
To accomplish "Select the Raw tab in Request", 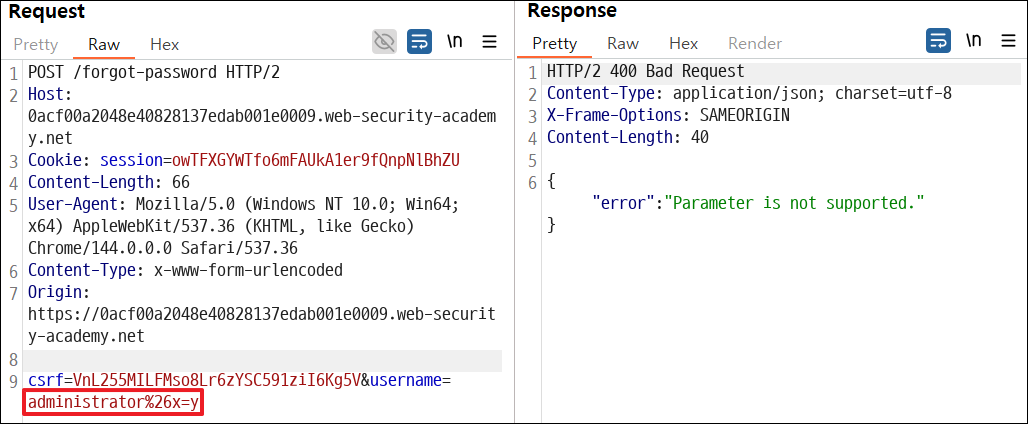I will 104,45.
